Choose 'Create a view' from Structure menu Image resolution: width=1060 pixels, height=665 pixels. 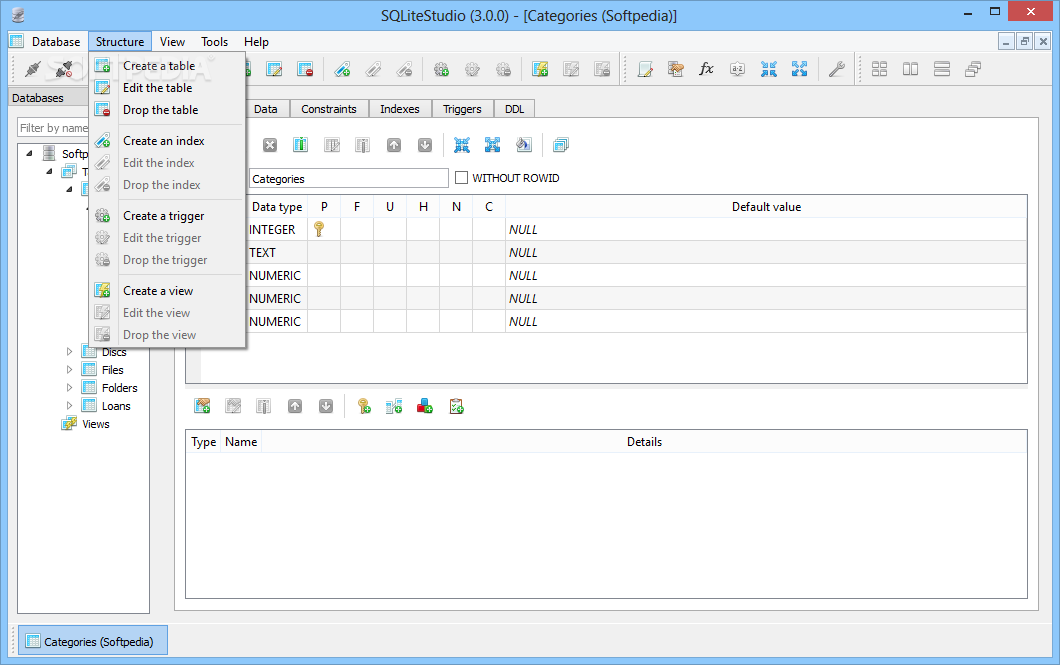point(167,291)
